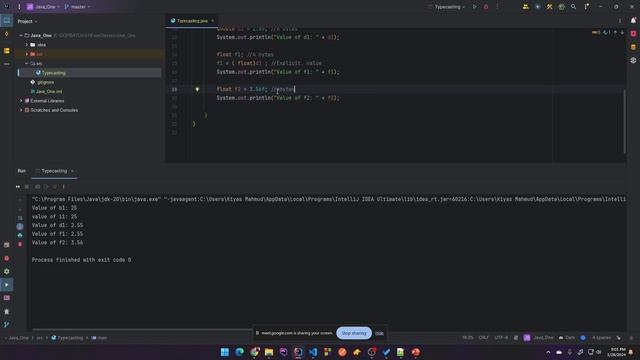
Task: Open Java_One project dropdown
Action: click(43, 7)
